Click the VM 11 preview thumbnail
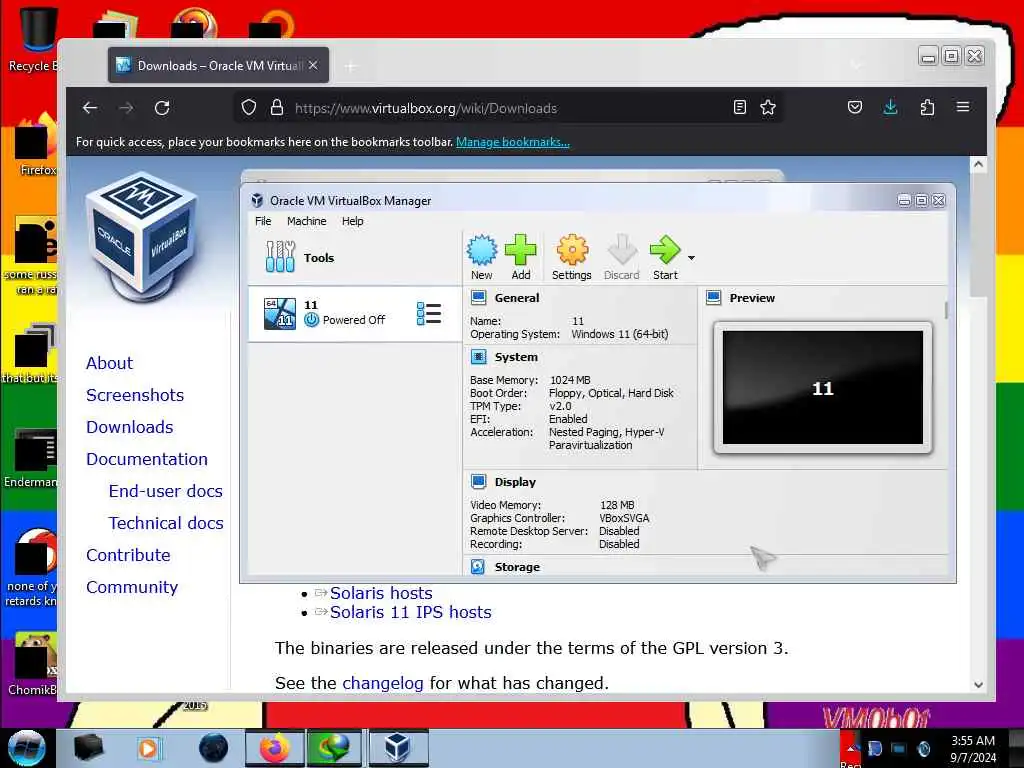This screenshot has height=768, width=1024. tap(823, 388)
